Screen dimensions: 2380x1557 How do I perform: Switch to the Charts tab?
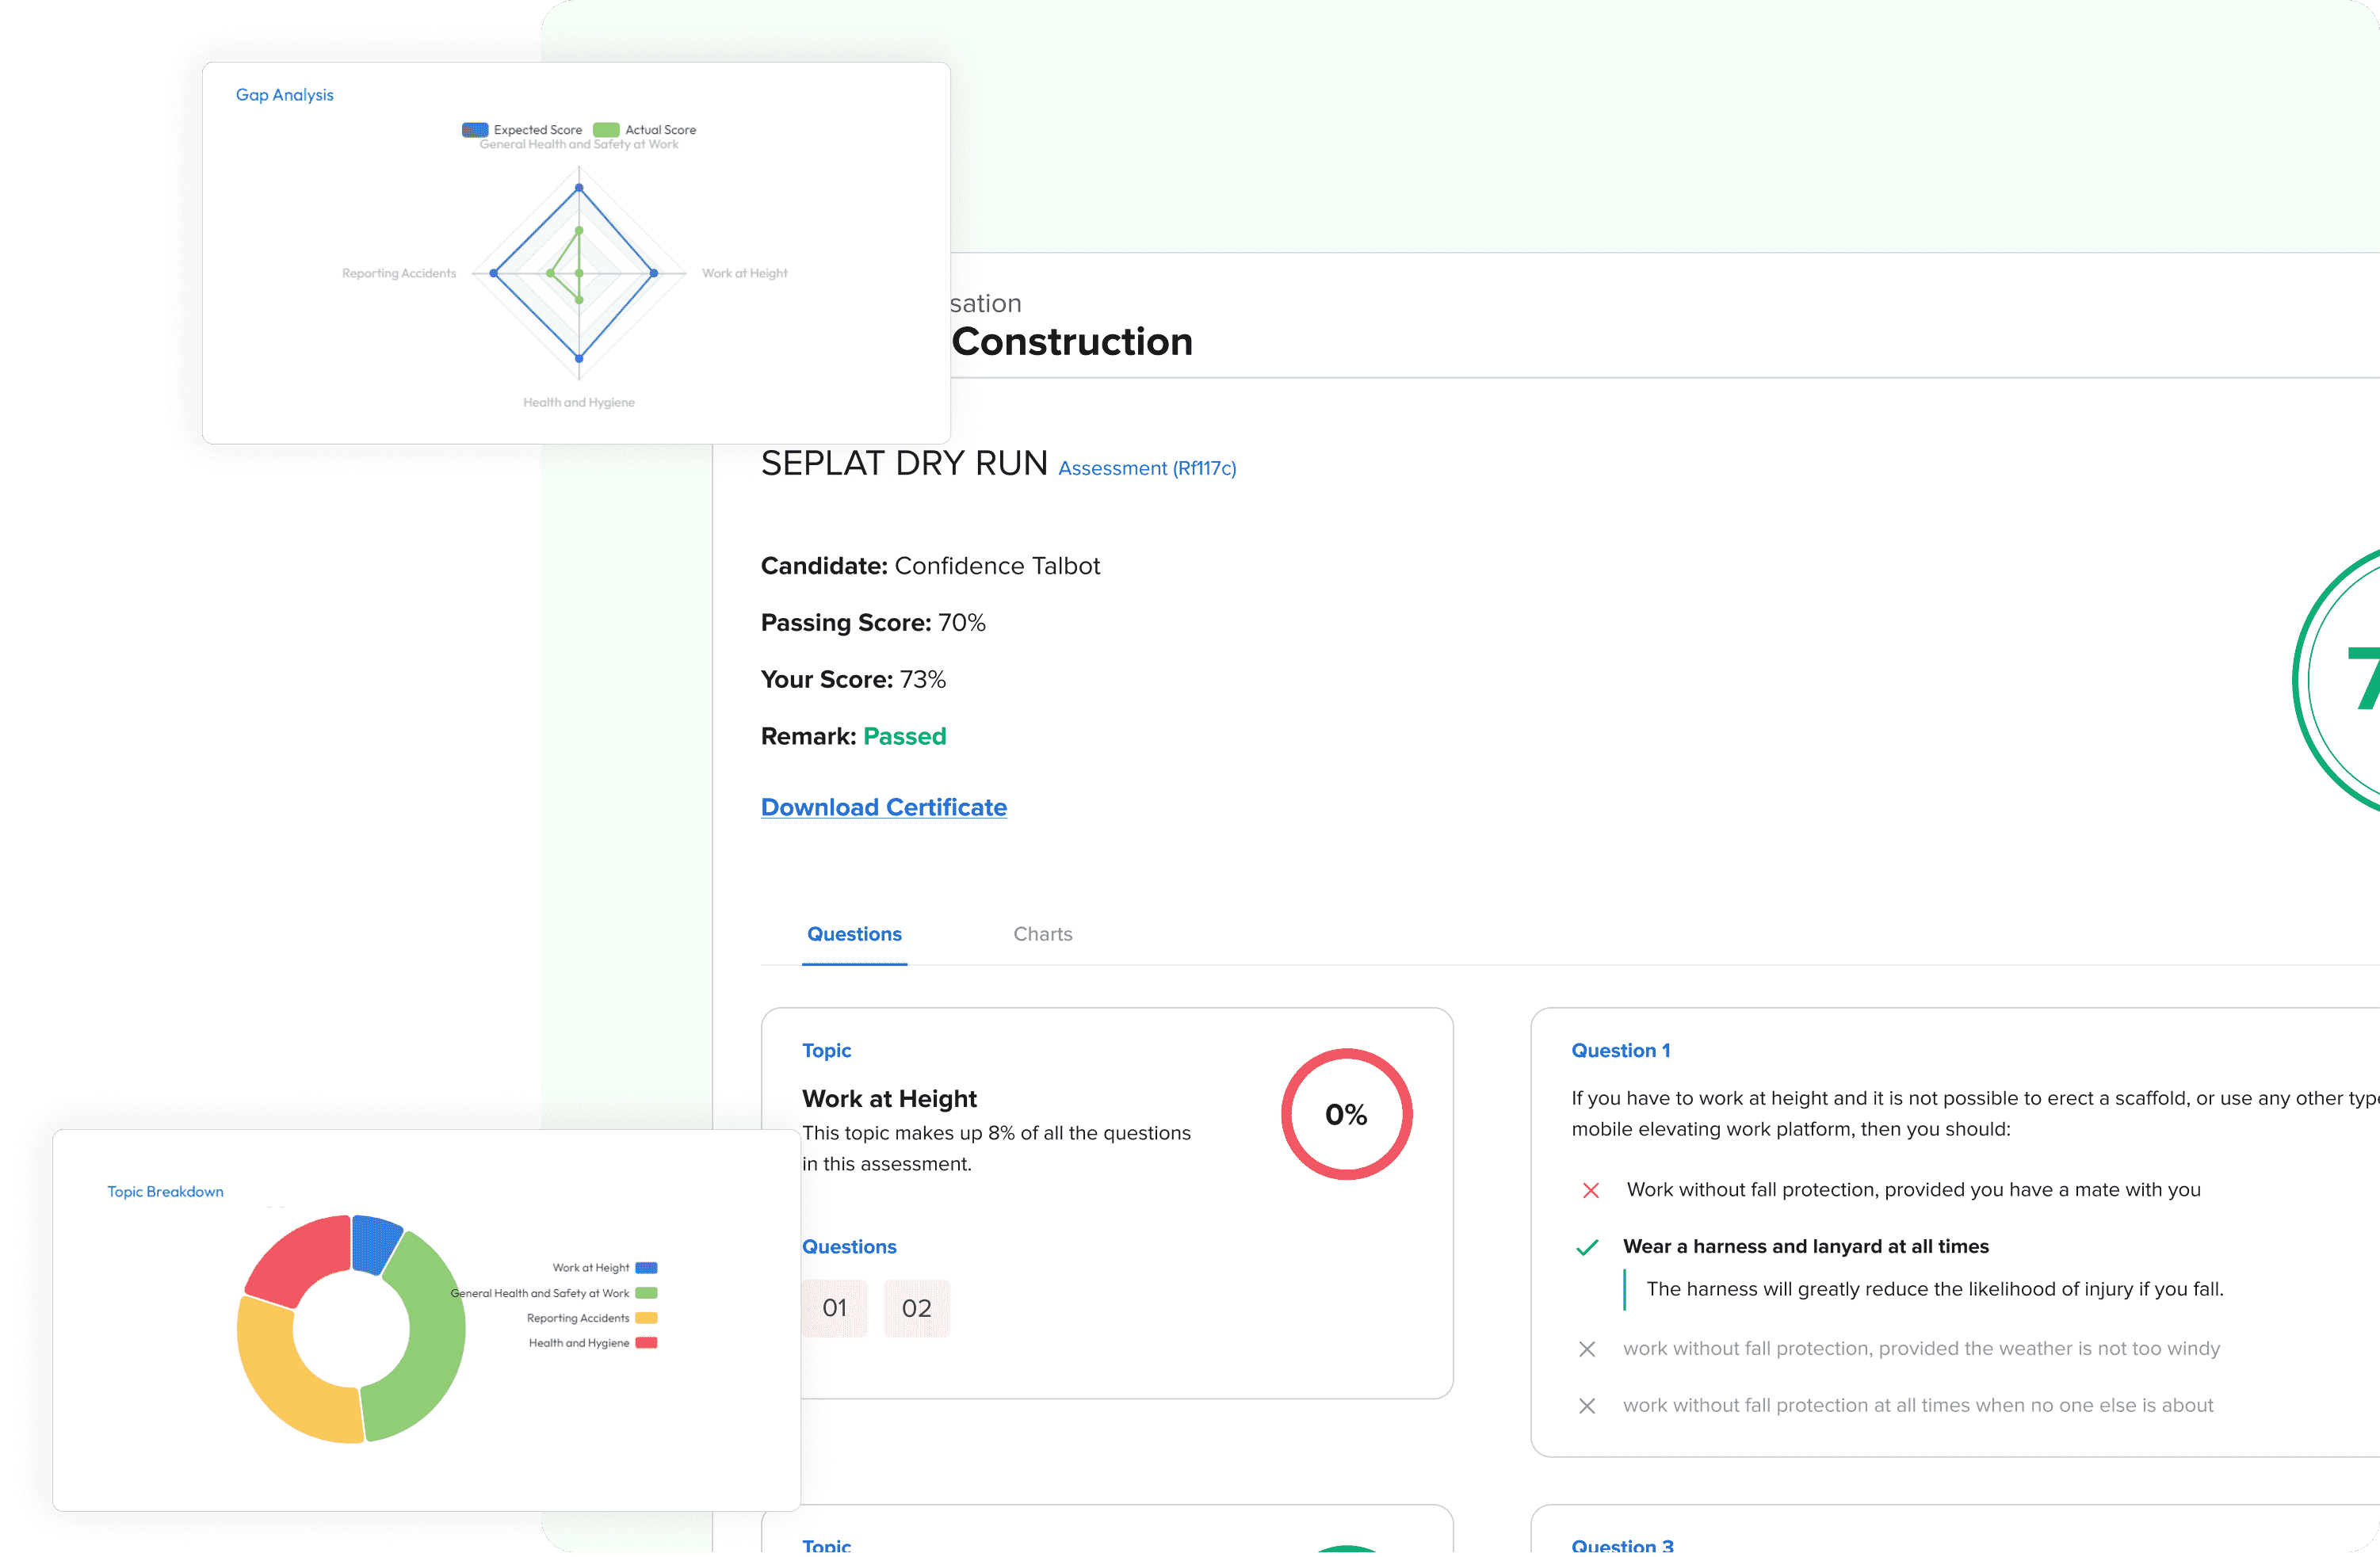1042,934
